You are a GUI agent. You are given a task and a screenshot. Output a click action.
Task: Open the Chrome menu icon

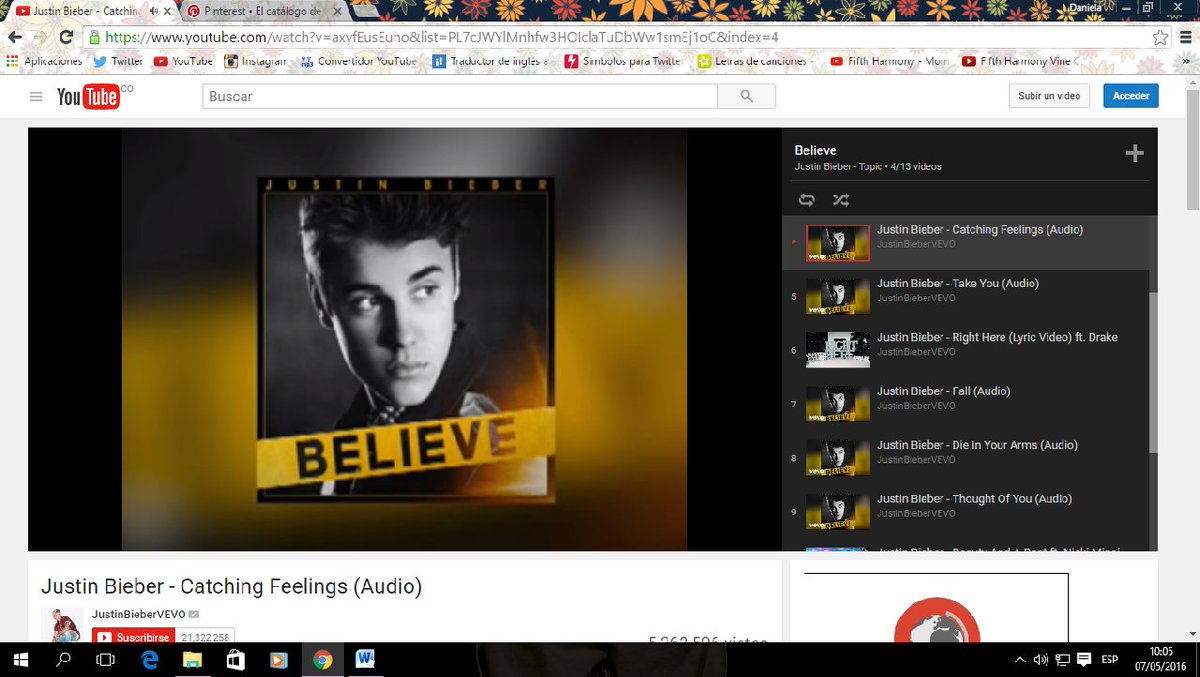1186,37
